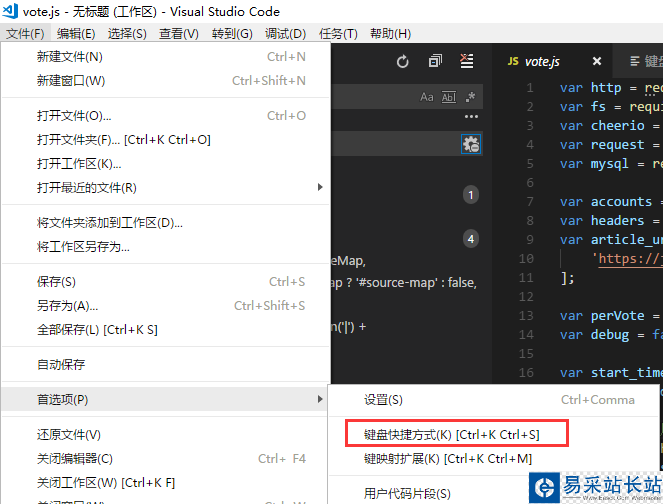Click the three-dot search details toggle
The height and width of the screenshot is (504, 663).
(x=471, y=116)
